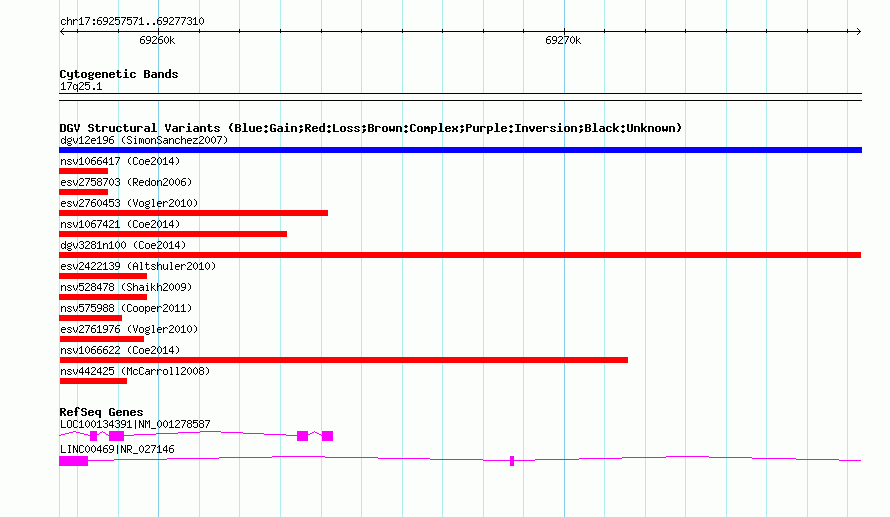Open esv2761976 (Vogler2010) variant label

coord(129,329)
